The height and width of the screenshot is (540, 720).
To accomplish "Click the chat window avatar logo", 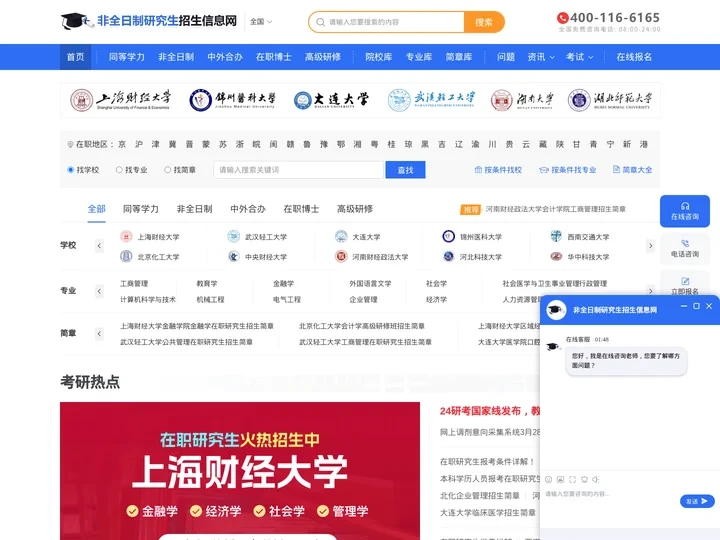I will 556,310.
